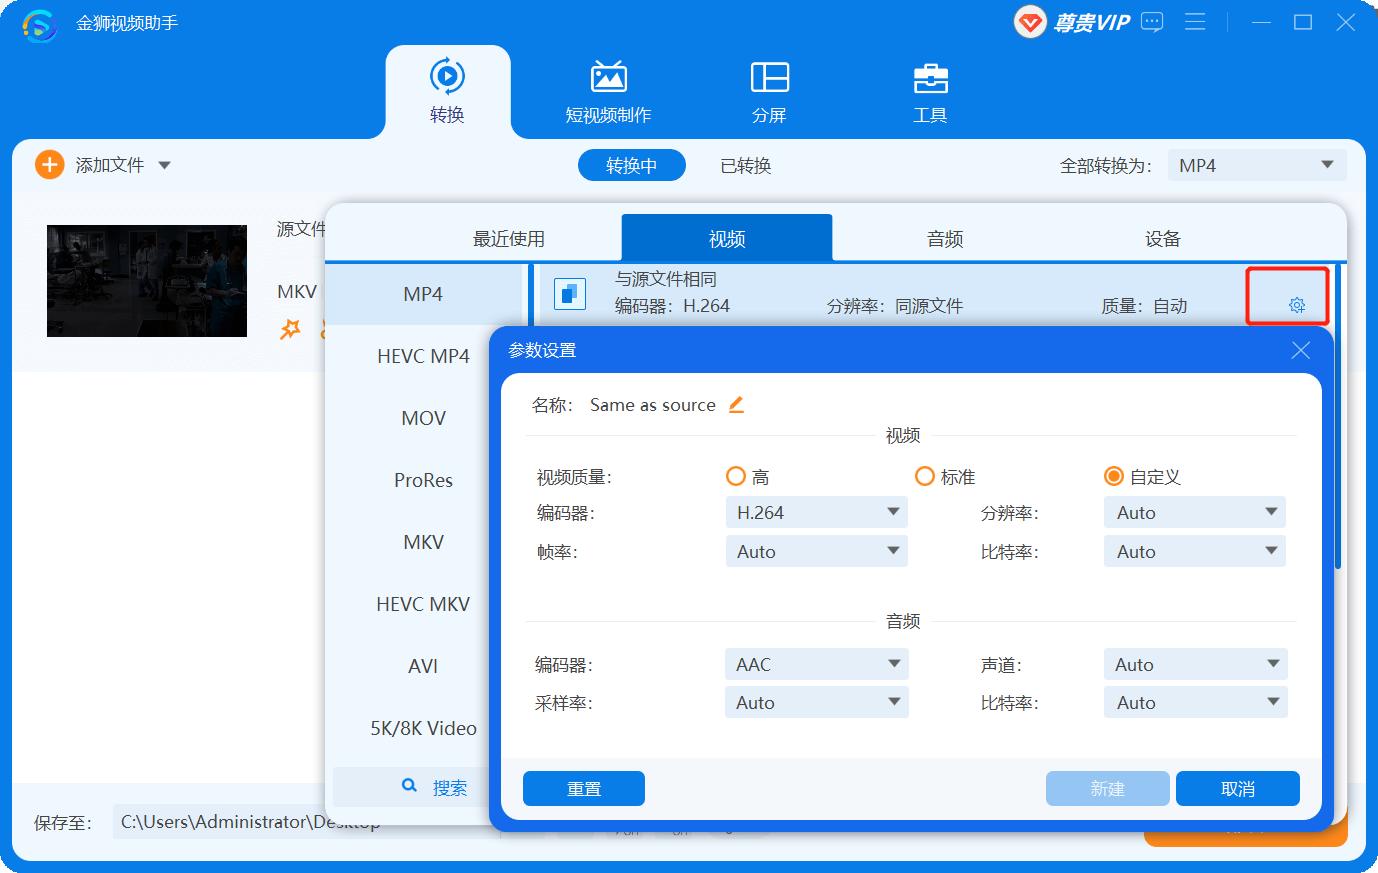Open the 全部转换为 MP4 format dropdown

(1256, 166)
